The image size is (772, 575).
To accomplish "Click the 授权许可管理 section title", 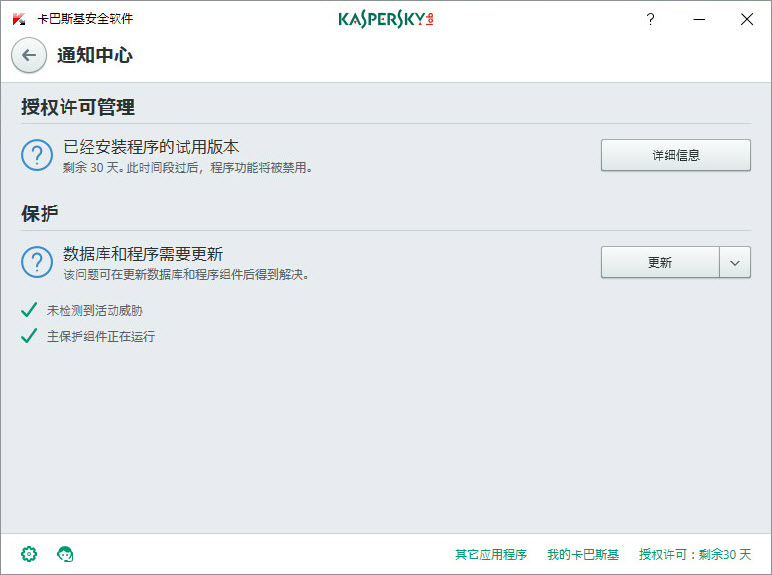I will (x=78, y=107).
